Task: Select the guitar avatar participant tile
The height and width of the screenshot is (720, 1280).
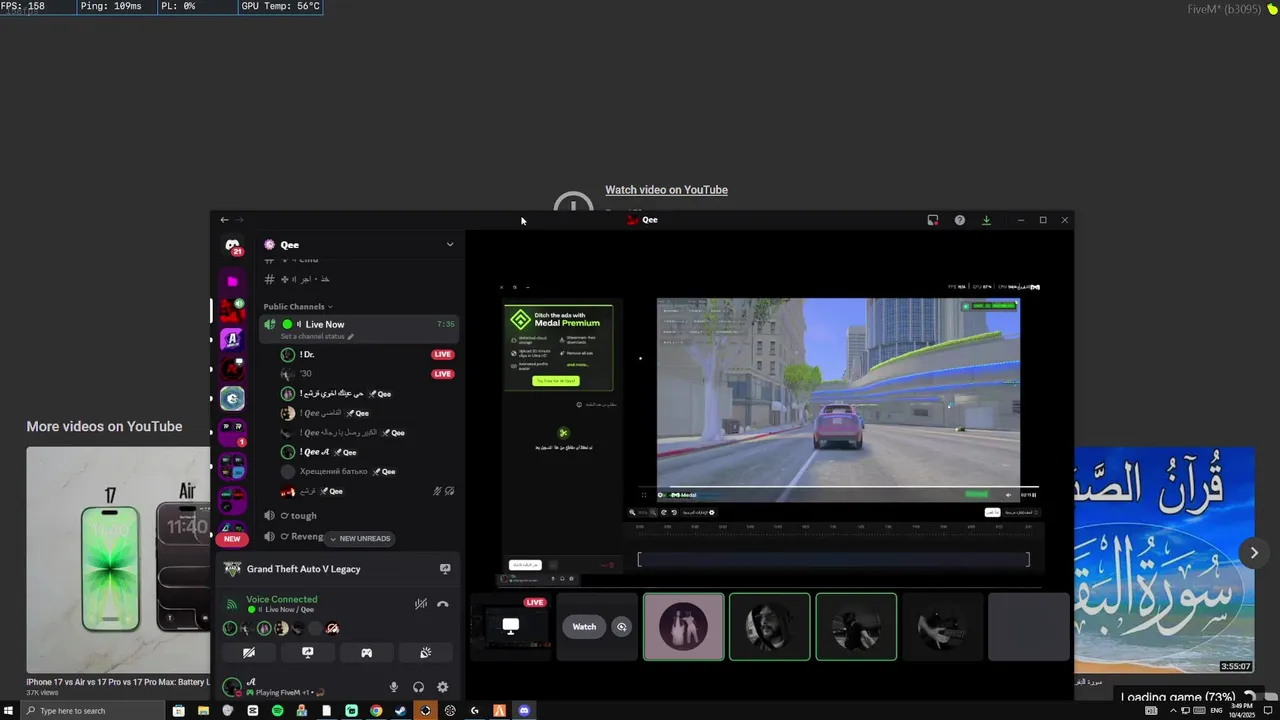Action: point(942,627)
